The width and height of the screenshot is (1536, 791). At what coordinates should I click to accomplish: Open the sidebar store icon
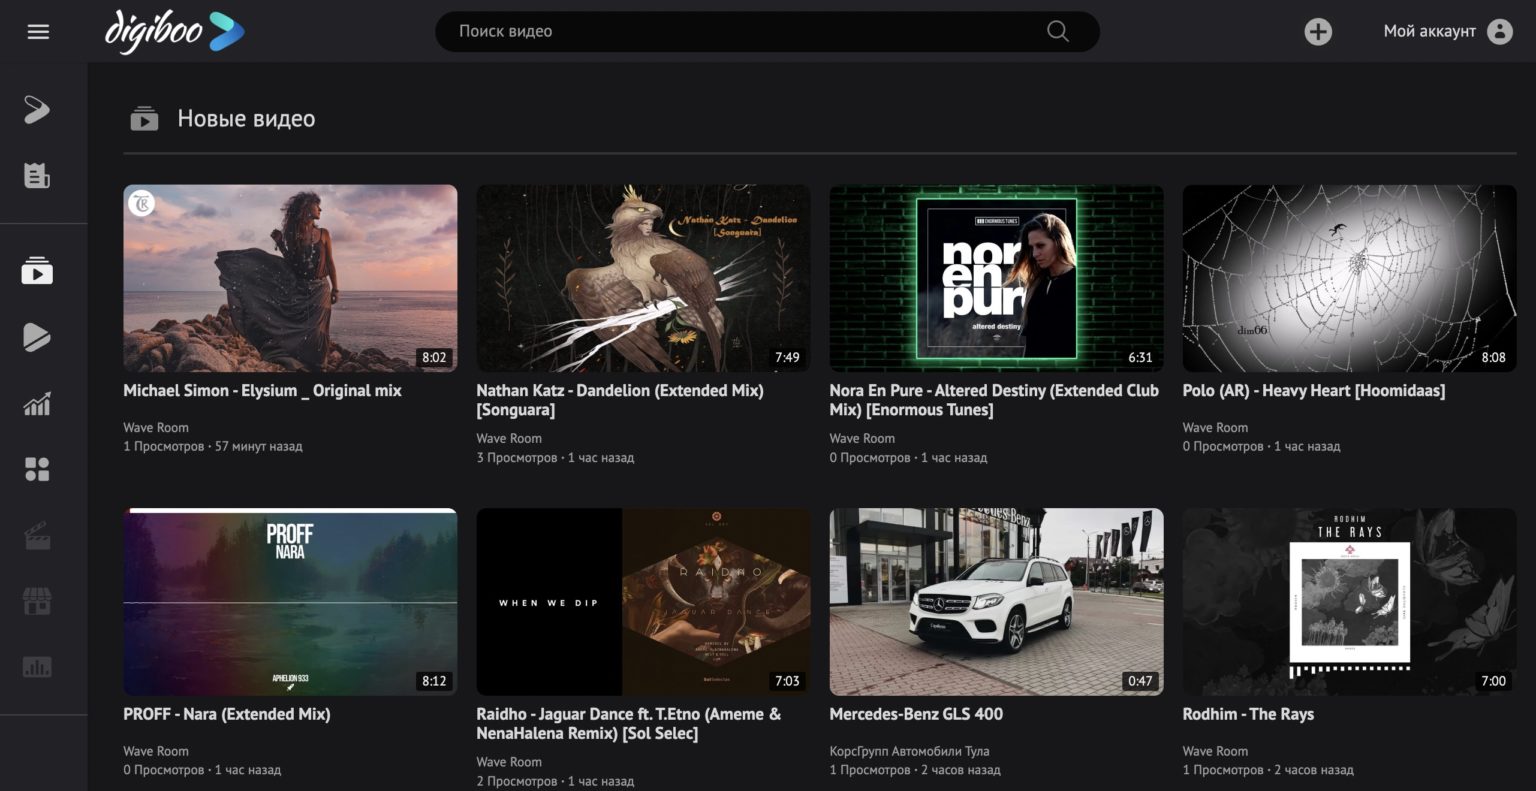[37, 602]
